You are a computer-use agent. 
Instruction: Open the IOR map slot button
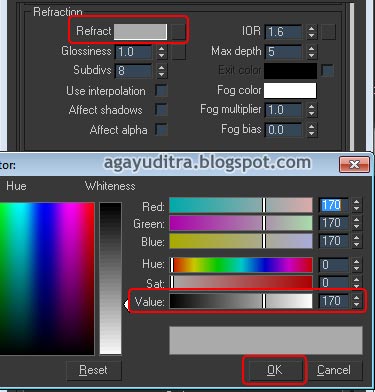click(x=328, y=32)
